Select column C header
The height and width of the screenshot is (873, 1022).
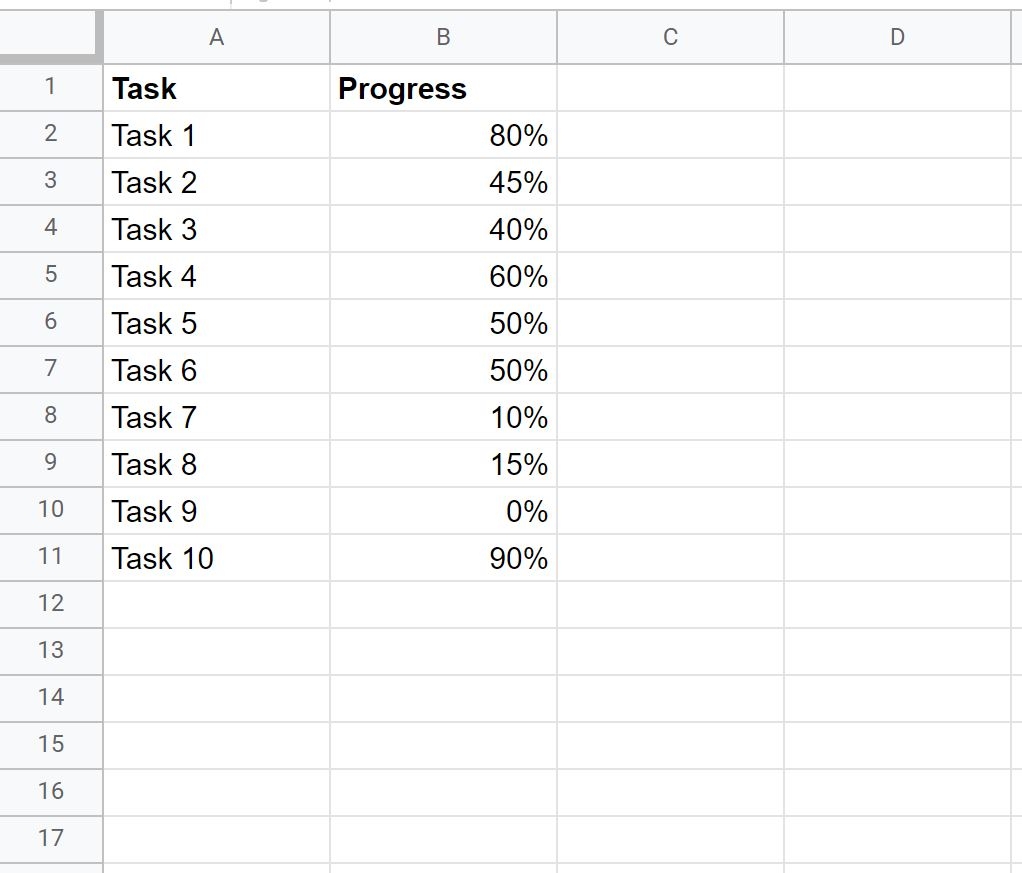pyautogui.click(x=670, y=38)
